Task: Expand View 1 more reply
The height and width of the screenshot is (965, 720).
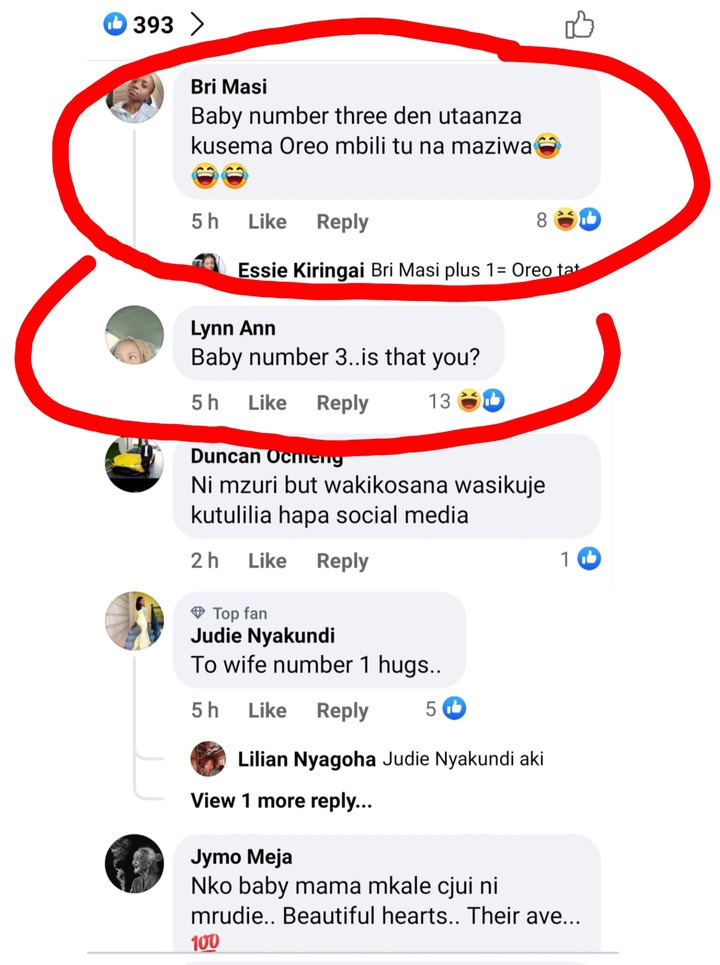Action: point(281,801)
